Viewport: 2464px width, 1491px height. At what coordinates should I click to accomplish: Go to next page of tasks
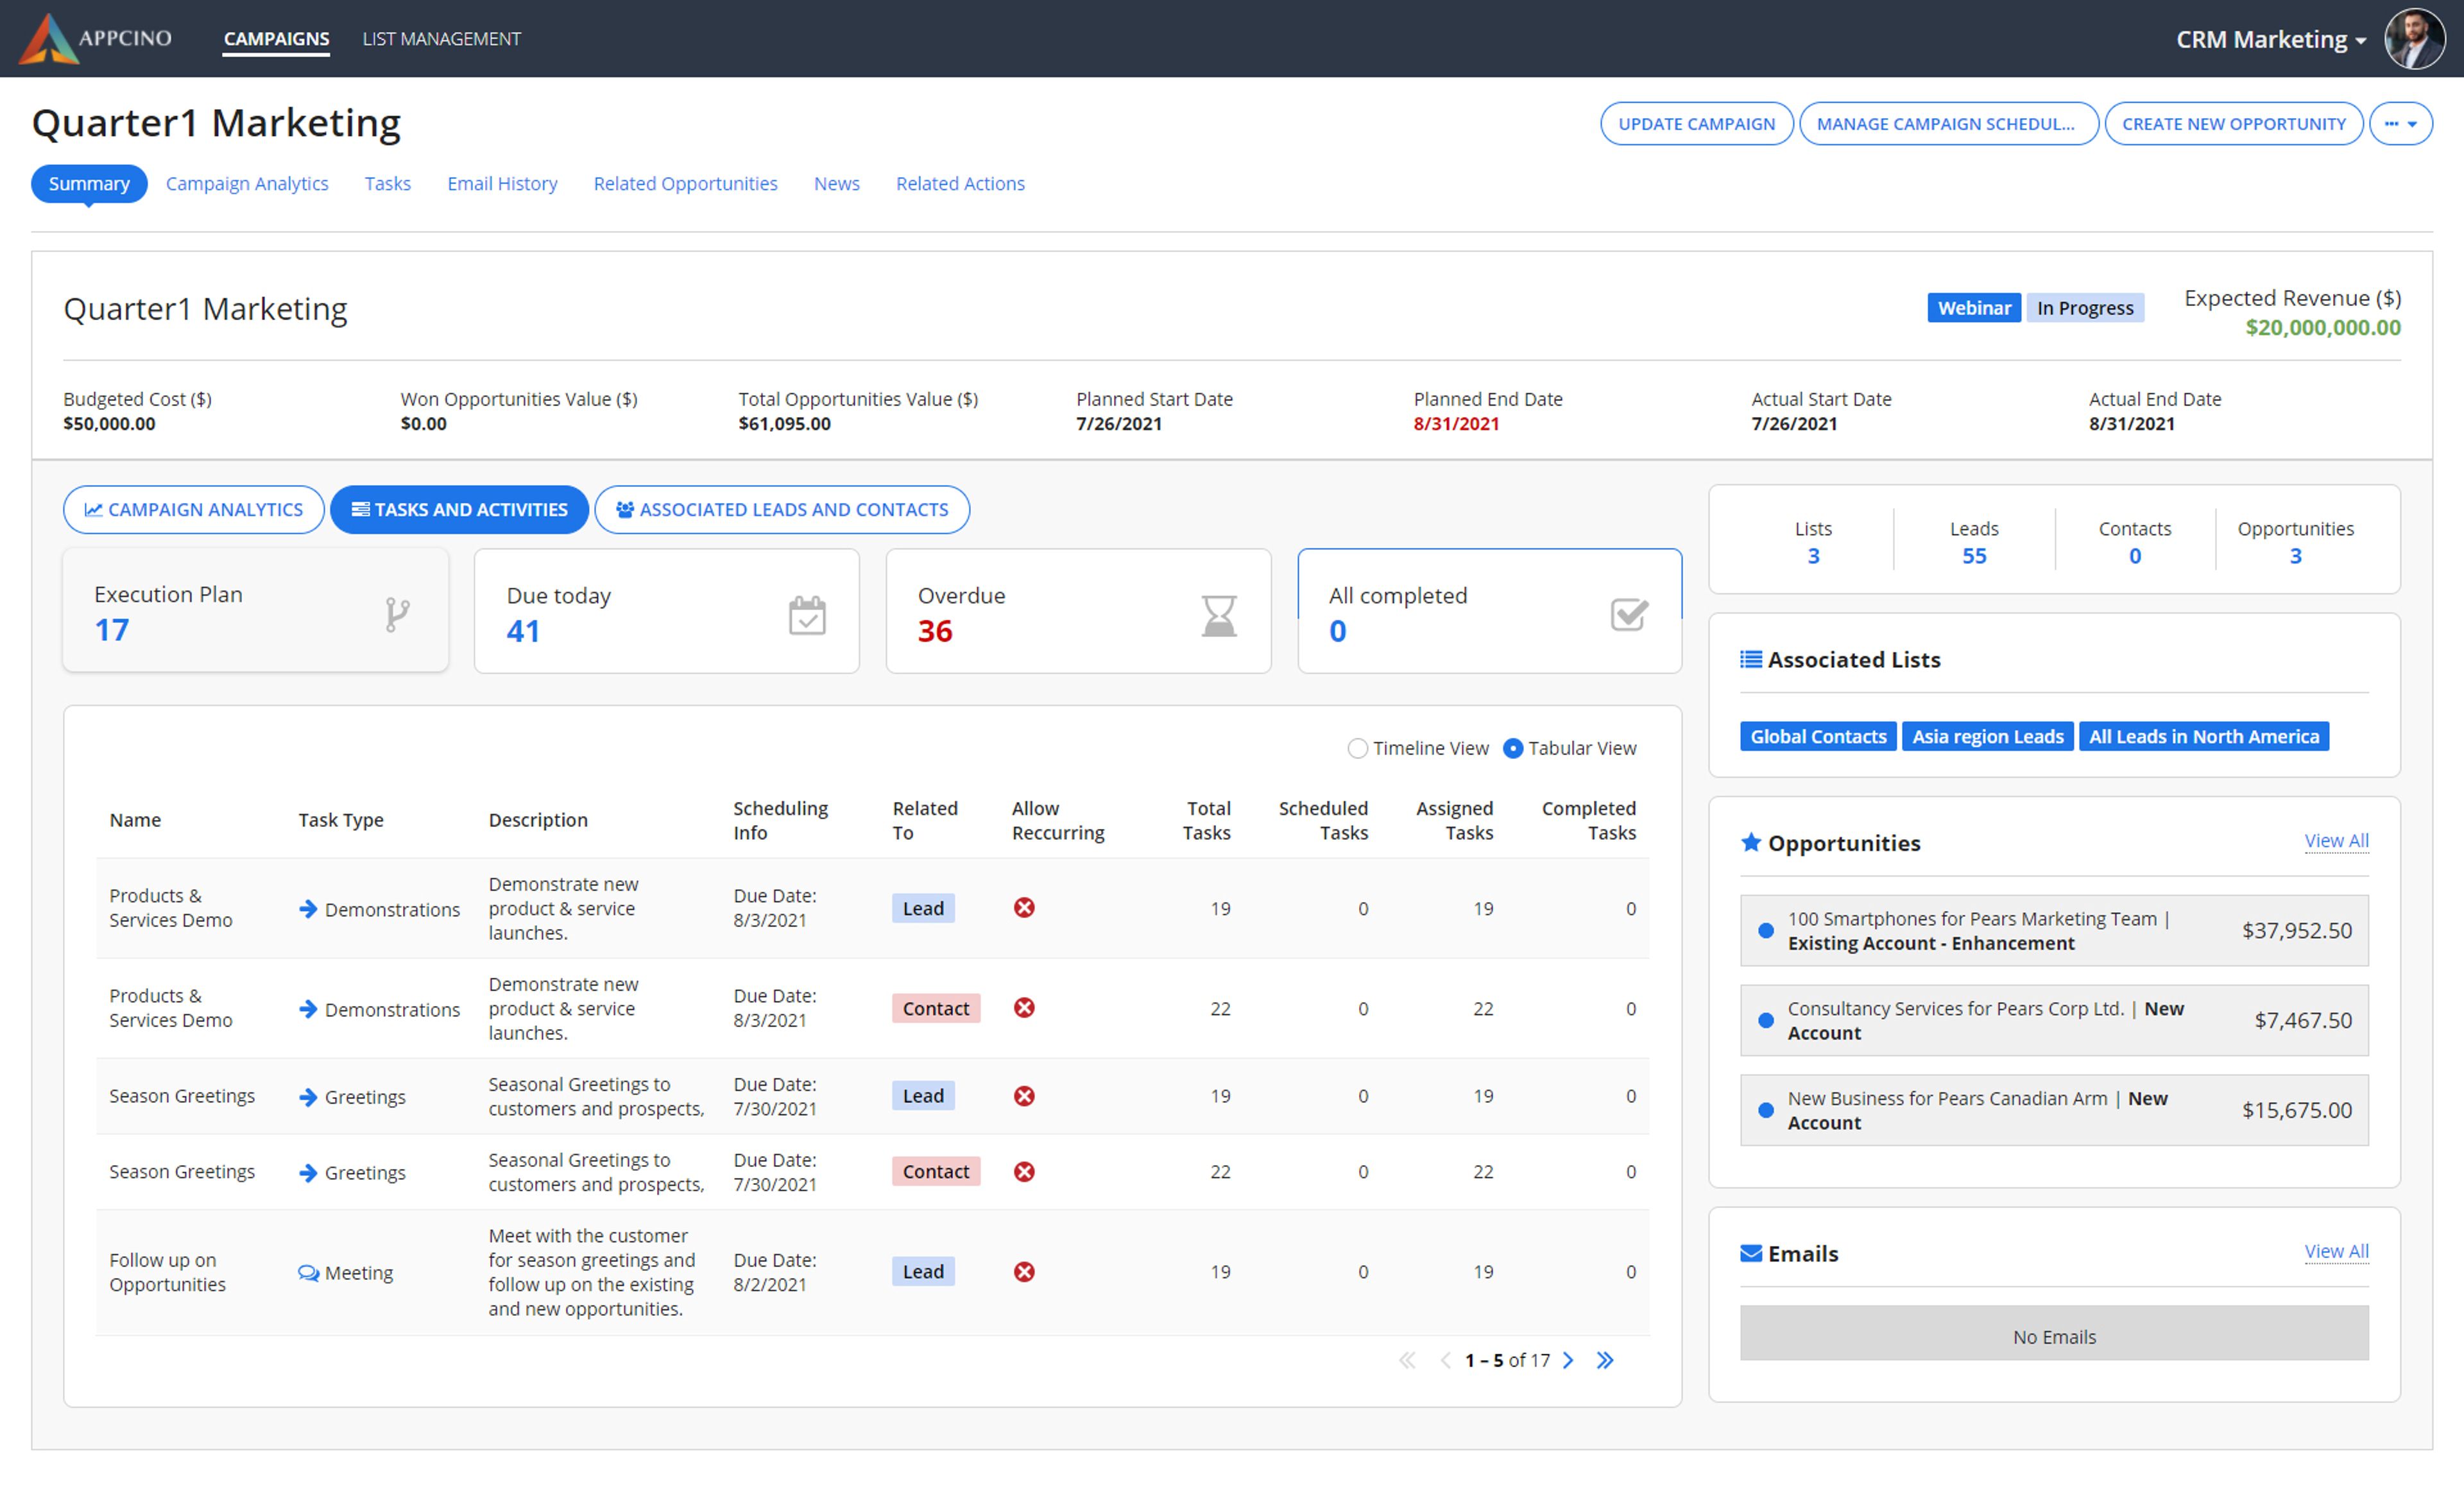pos(1568,1360)
